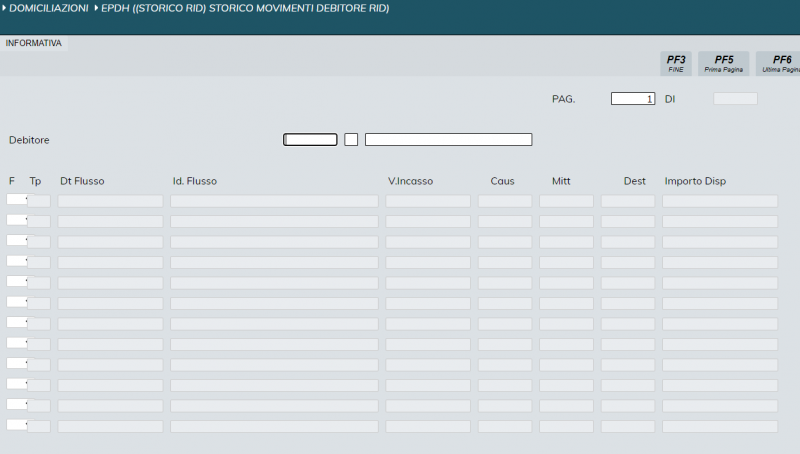The image size is (800, 454).
Task: Open the DOMICILIAZIONI breadcrumb item
Action: 46,8
